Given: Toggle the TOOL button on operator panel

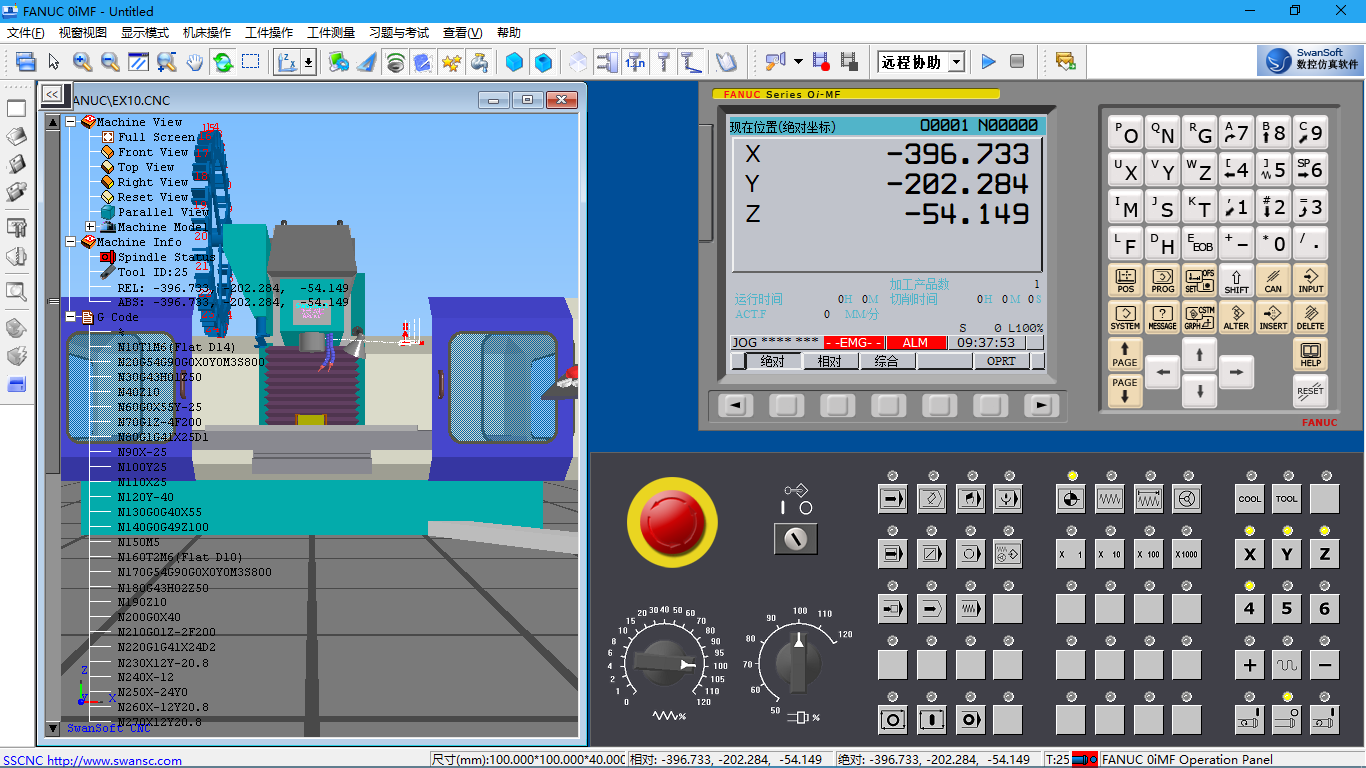Looking at the screenshot, I should click(x=1287, y=498).
